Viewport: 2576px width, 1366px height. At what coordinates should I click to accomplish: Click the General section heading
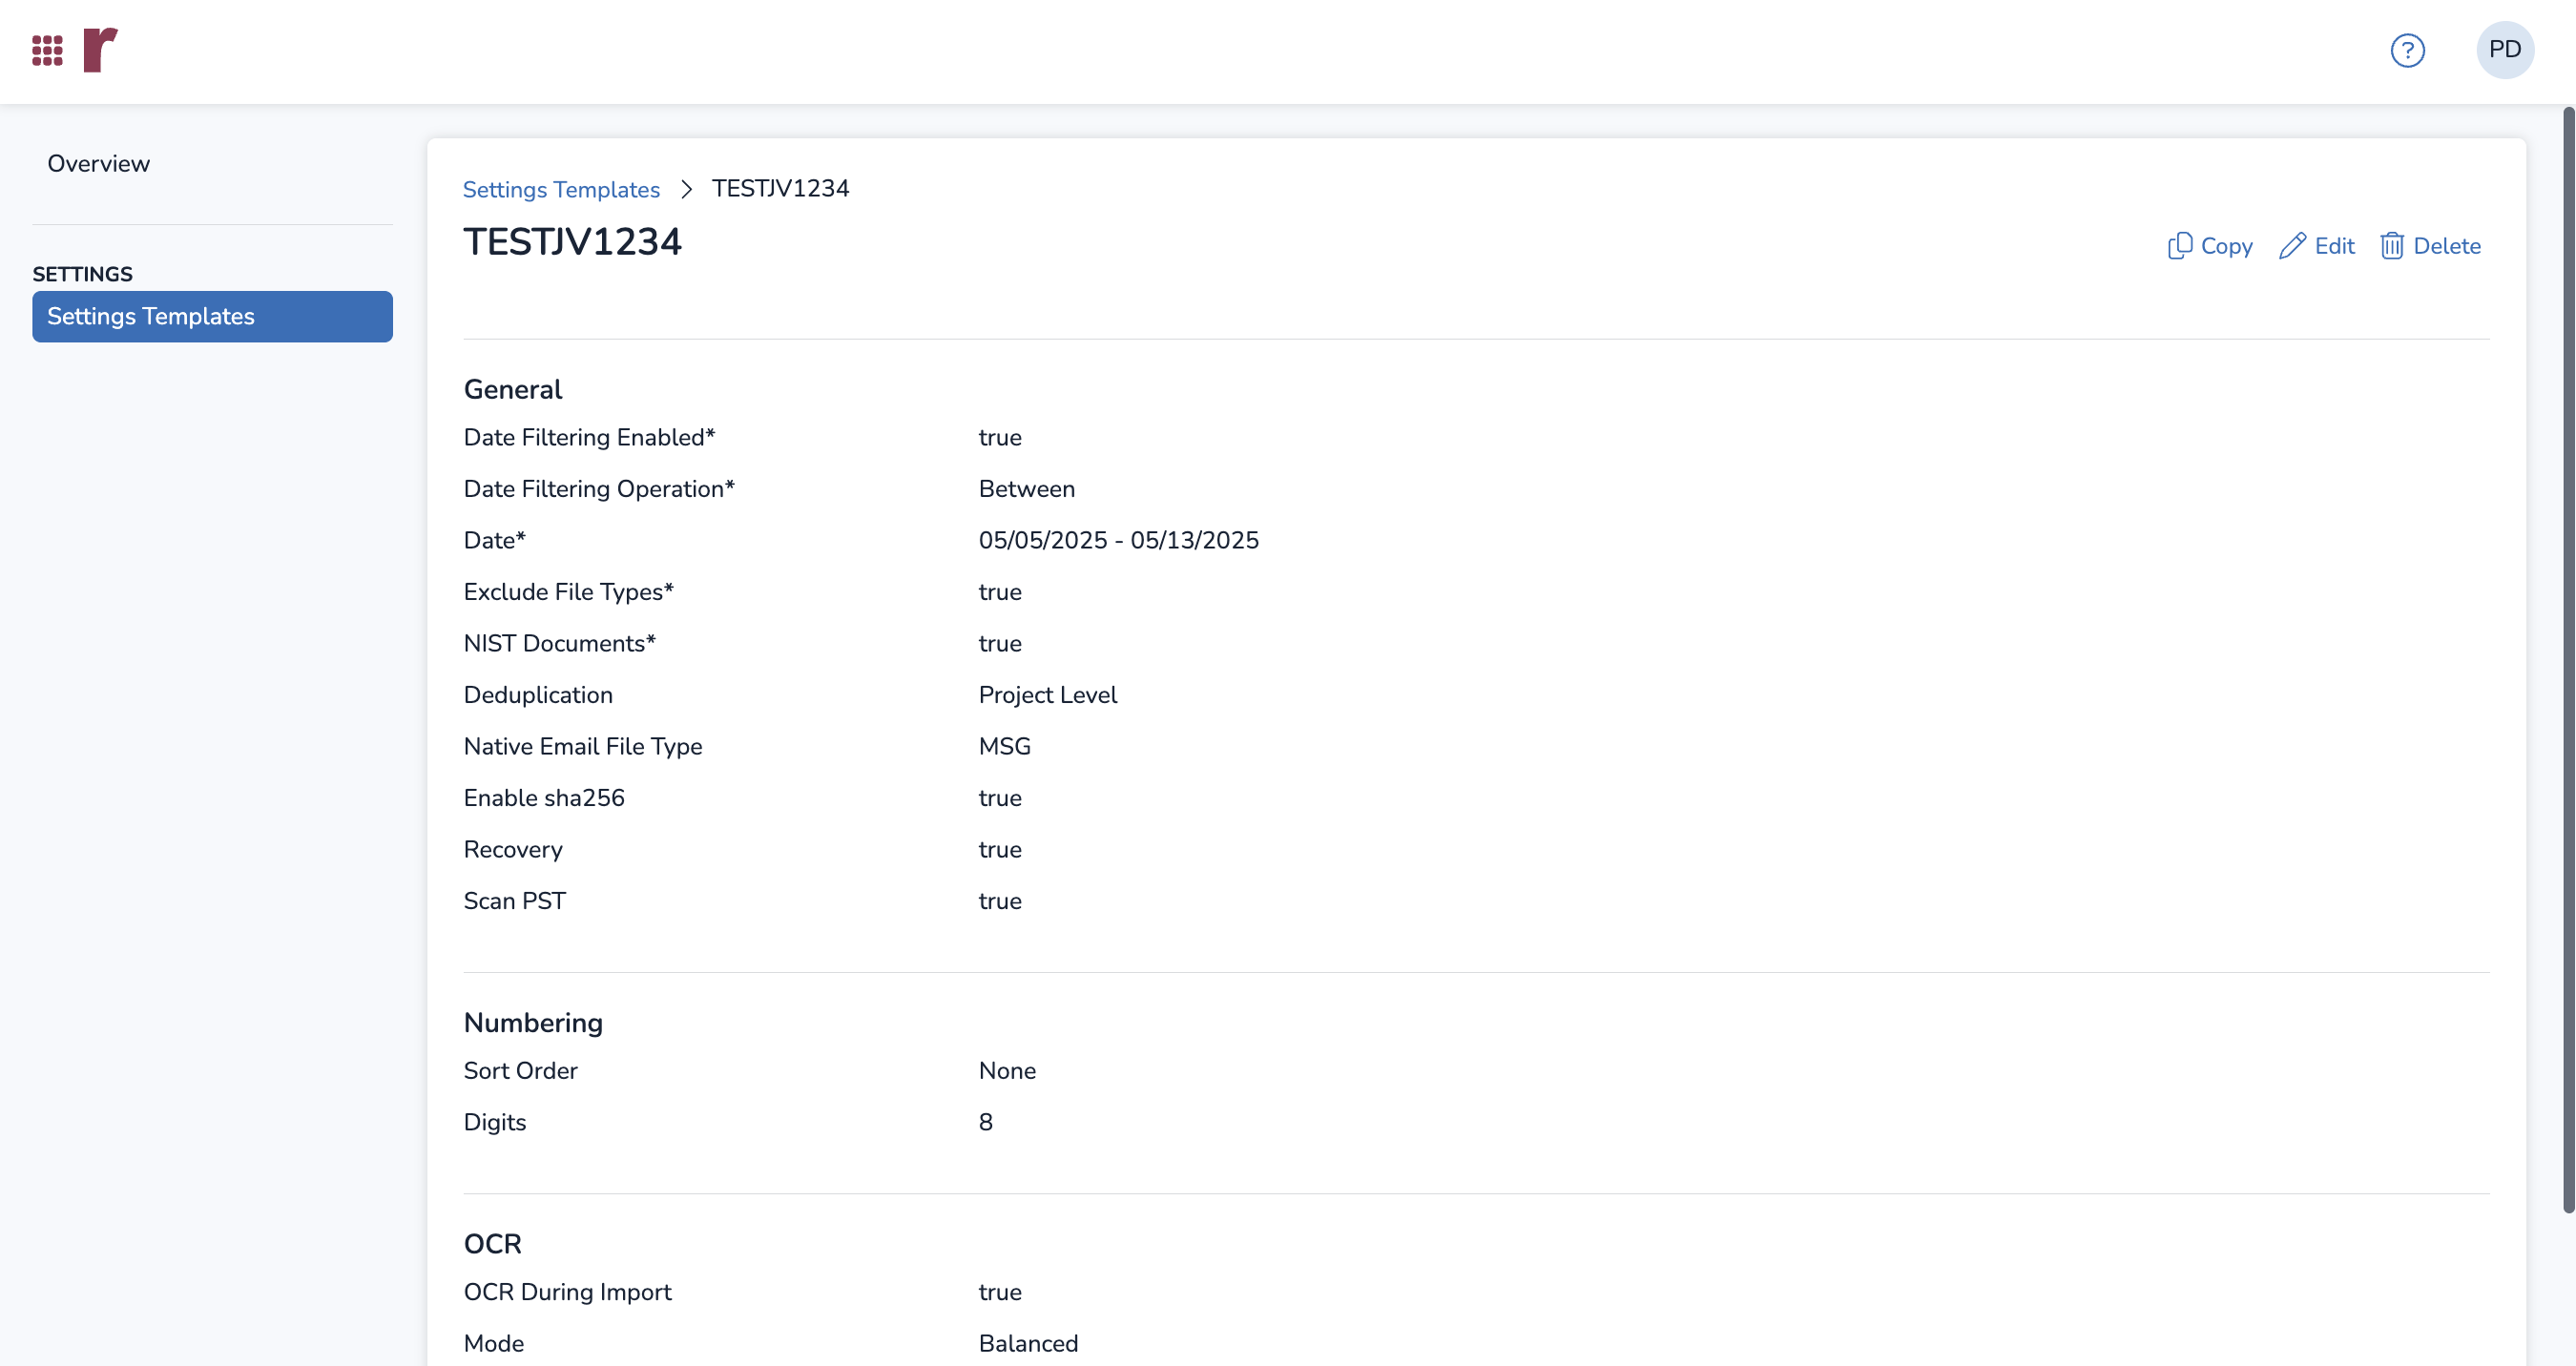click(513, 390)
